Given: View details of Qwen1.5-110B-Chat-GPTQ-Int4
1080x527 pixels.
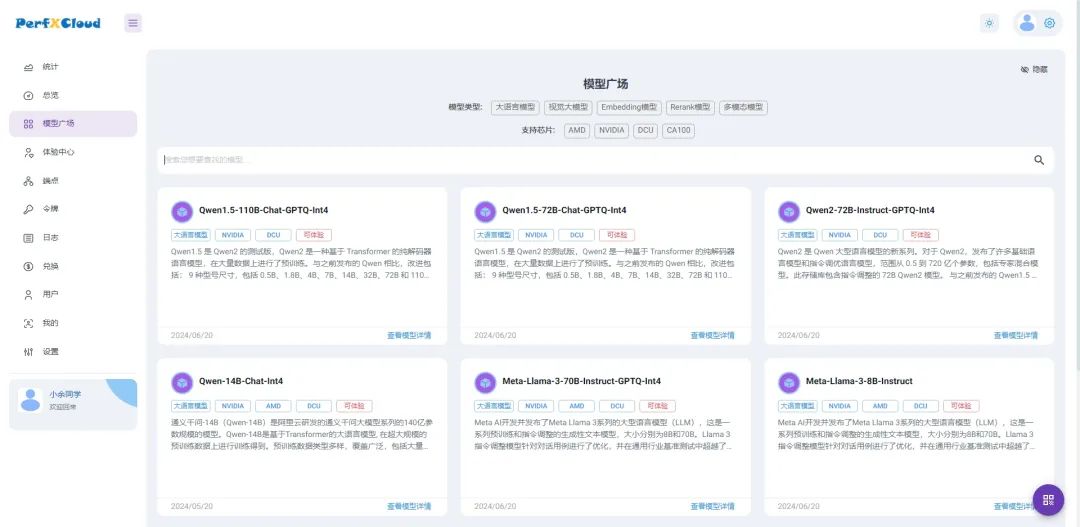Looking at the screenshot, I should click(409, 335).
